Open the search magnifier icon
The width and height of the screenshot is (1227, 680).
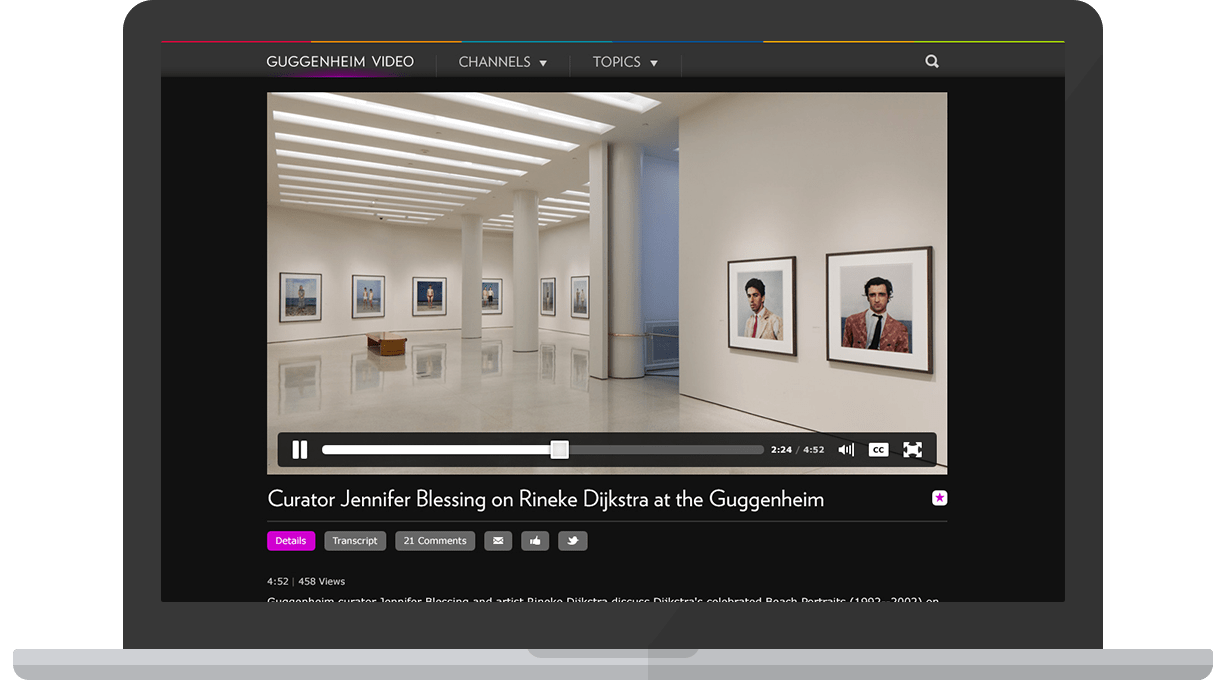(932, 62)
